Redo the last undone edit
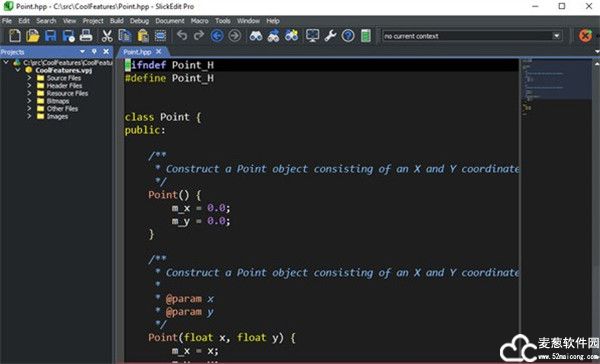The image size is (600, 364). coord(199,36)
